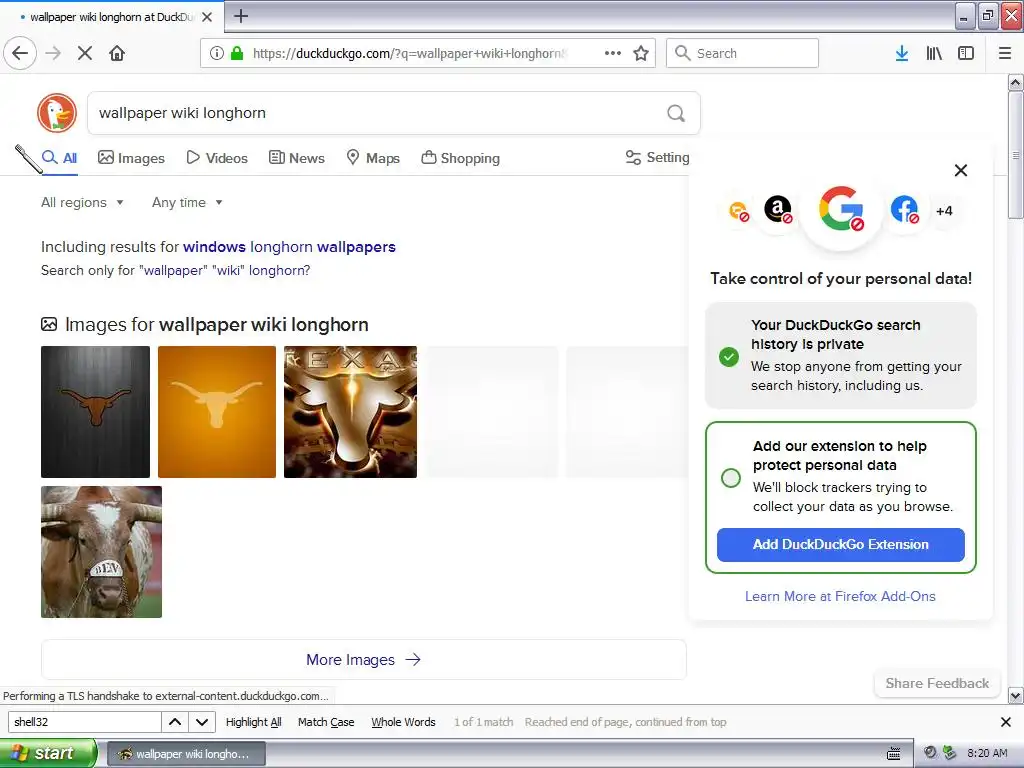1024x768 pixels.
Task: Open the Firefox home page
Action: pyautogui.click(x=117, y=53)
